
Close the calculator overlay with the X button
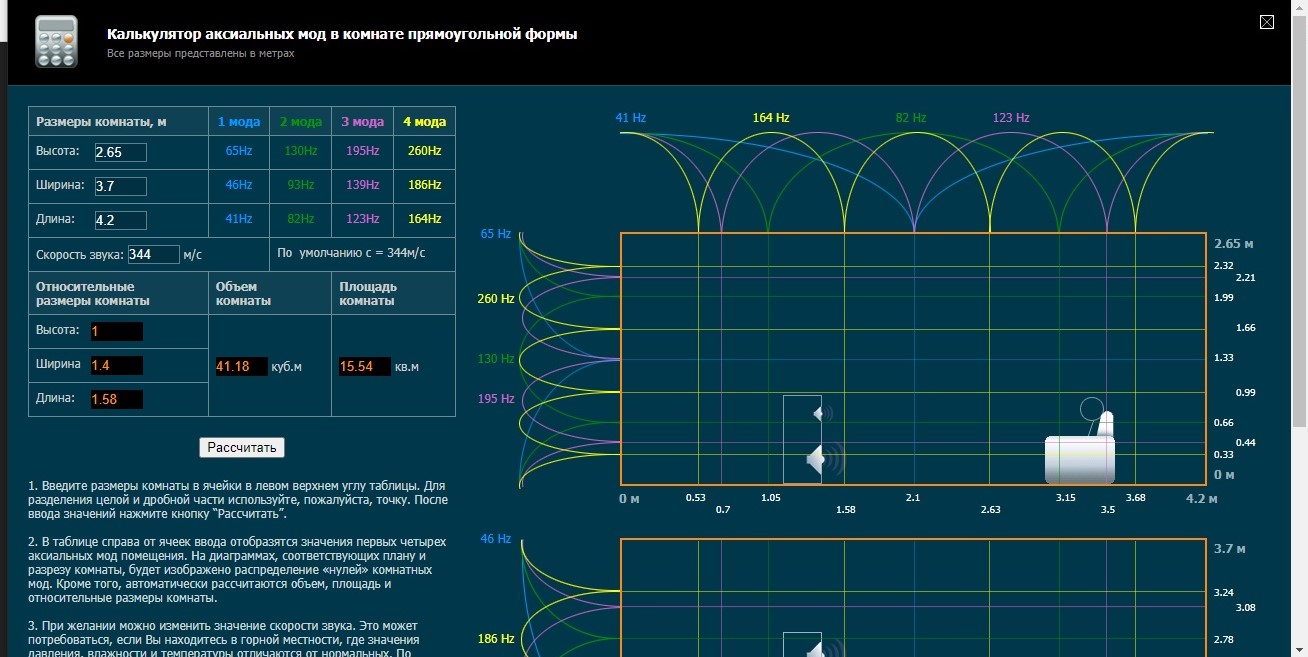(1267, 22)
